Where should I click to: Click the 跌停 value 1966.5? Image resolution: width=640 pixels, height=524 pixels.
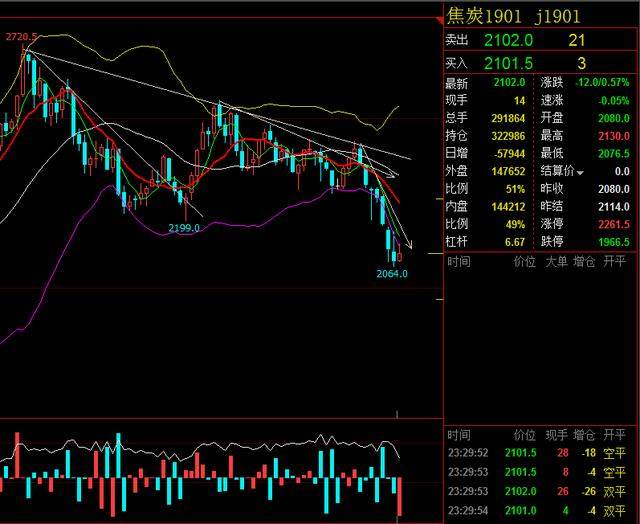tap(614, 242)
